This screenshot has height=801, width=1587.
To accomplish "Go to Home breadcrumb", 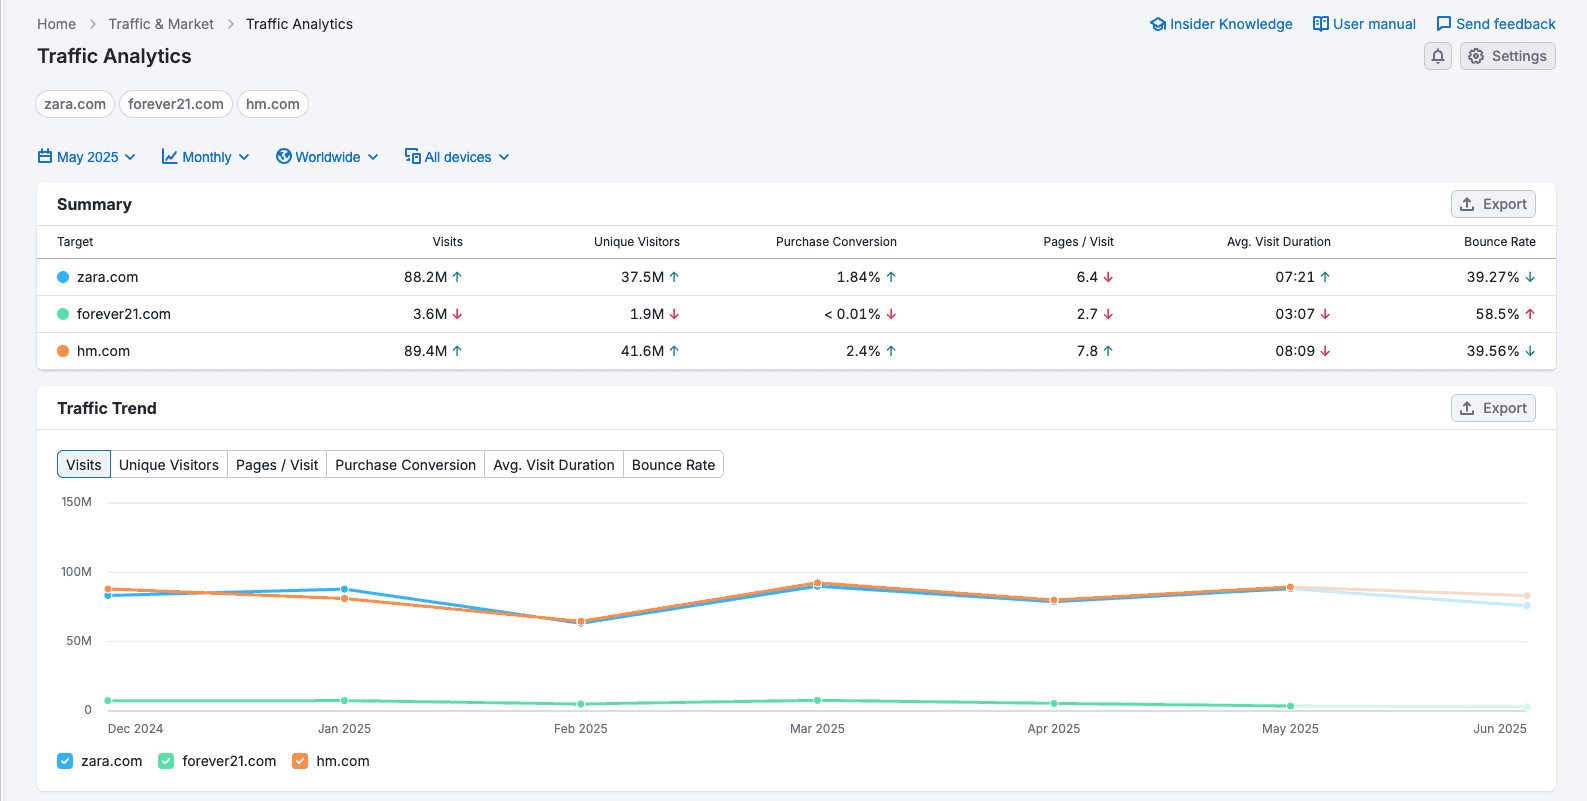I will (x=56, y=24).
